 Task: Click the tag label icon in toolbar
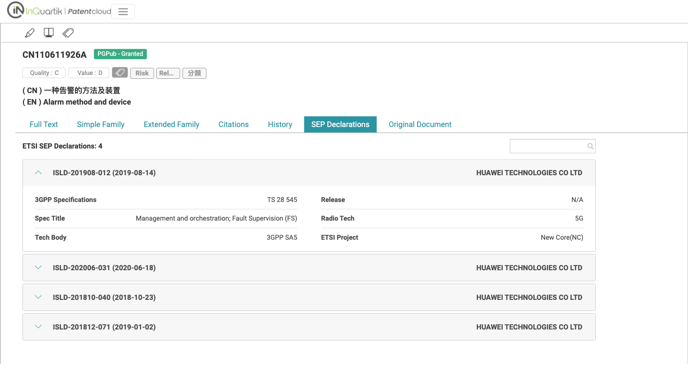[x=68, y=33]
